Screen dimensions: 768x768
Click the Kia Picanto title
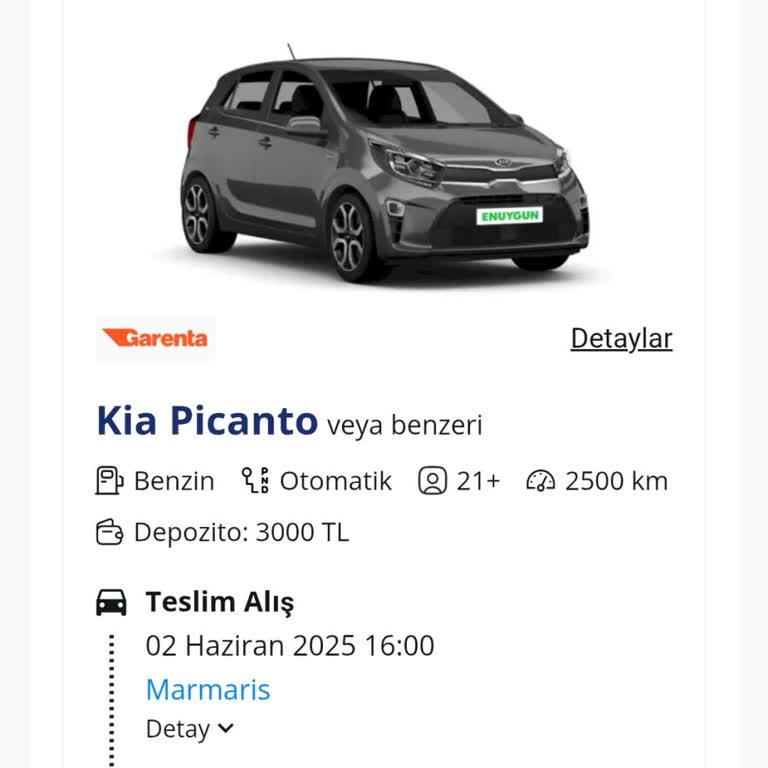pyautogui.click(x=207, y=421)
